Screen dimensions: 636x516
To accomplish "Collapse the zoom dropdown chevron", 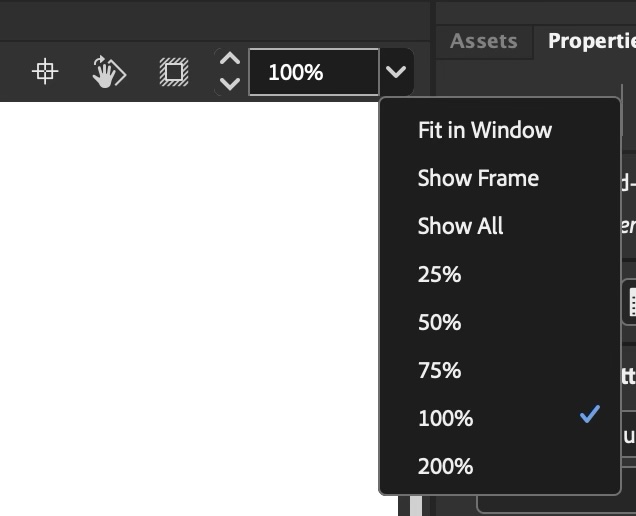I will pyautogui.click(x=396, y=72).
